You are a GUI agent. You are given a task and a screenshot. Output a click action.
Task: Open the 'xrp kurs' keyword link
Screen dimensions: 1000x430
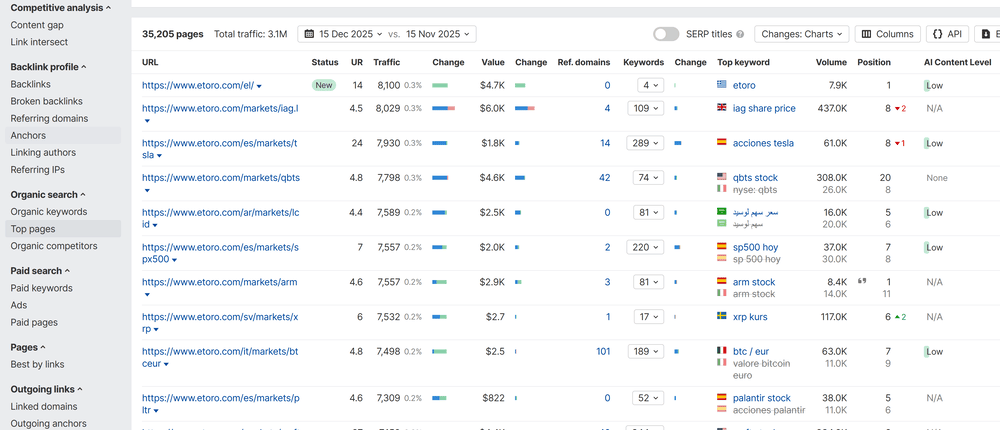click(750, 316)
